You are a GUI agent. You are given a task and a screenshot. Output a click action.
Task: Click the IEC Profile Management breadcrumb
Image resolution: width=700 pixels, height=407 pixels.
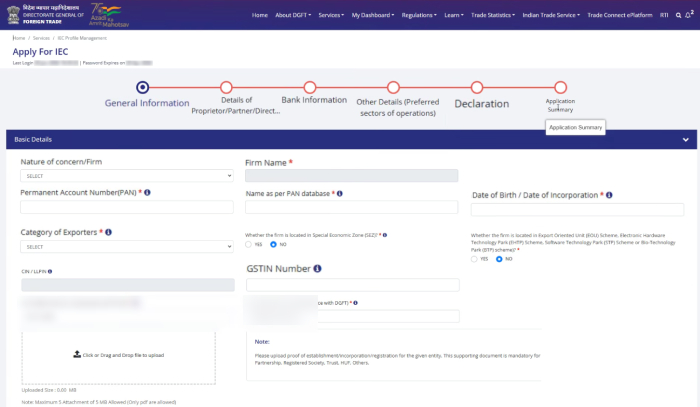pos(82,38)
